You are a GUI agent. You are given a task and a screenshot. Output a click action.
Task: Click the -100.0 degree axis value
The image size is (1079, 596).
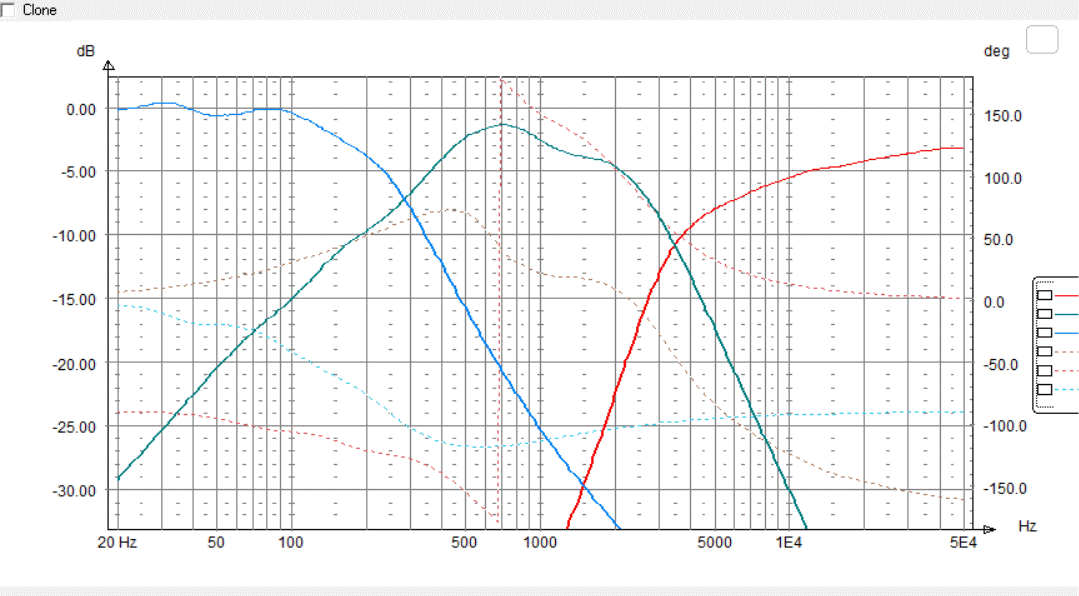(x=1005, y=426)
